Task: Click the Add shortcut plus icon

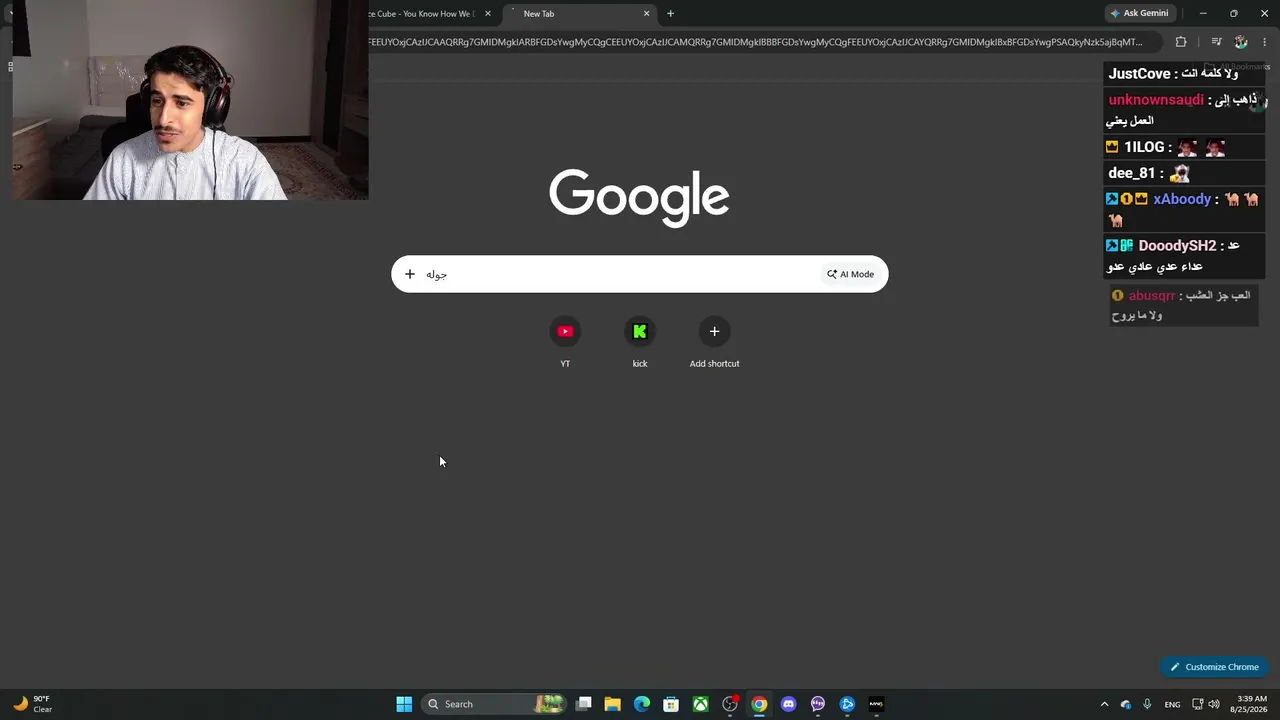Action: (x=714, y=332)
